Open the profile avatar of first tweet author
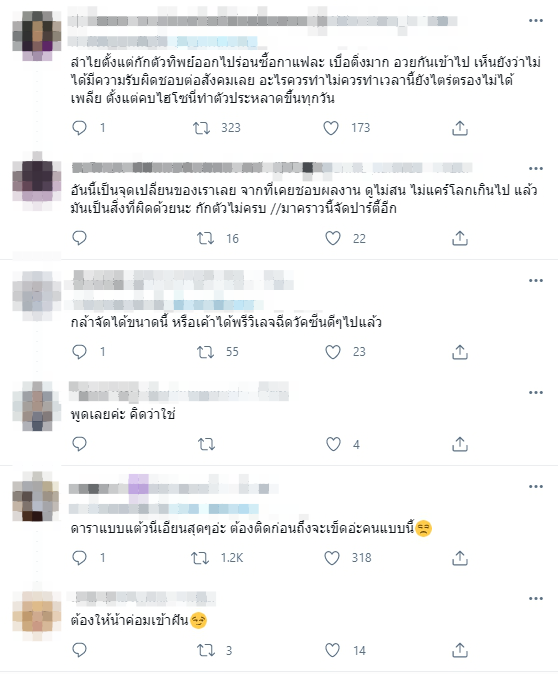 pyautogui.click(x=37, y=34)
